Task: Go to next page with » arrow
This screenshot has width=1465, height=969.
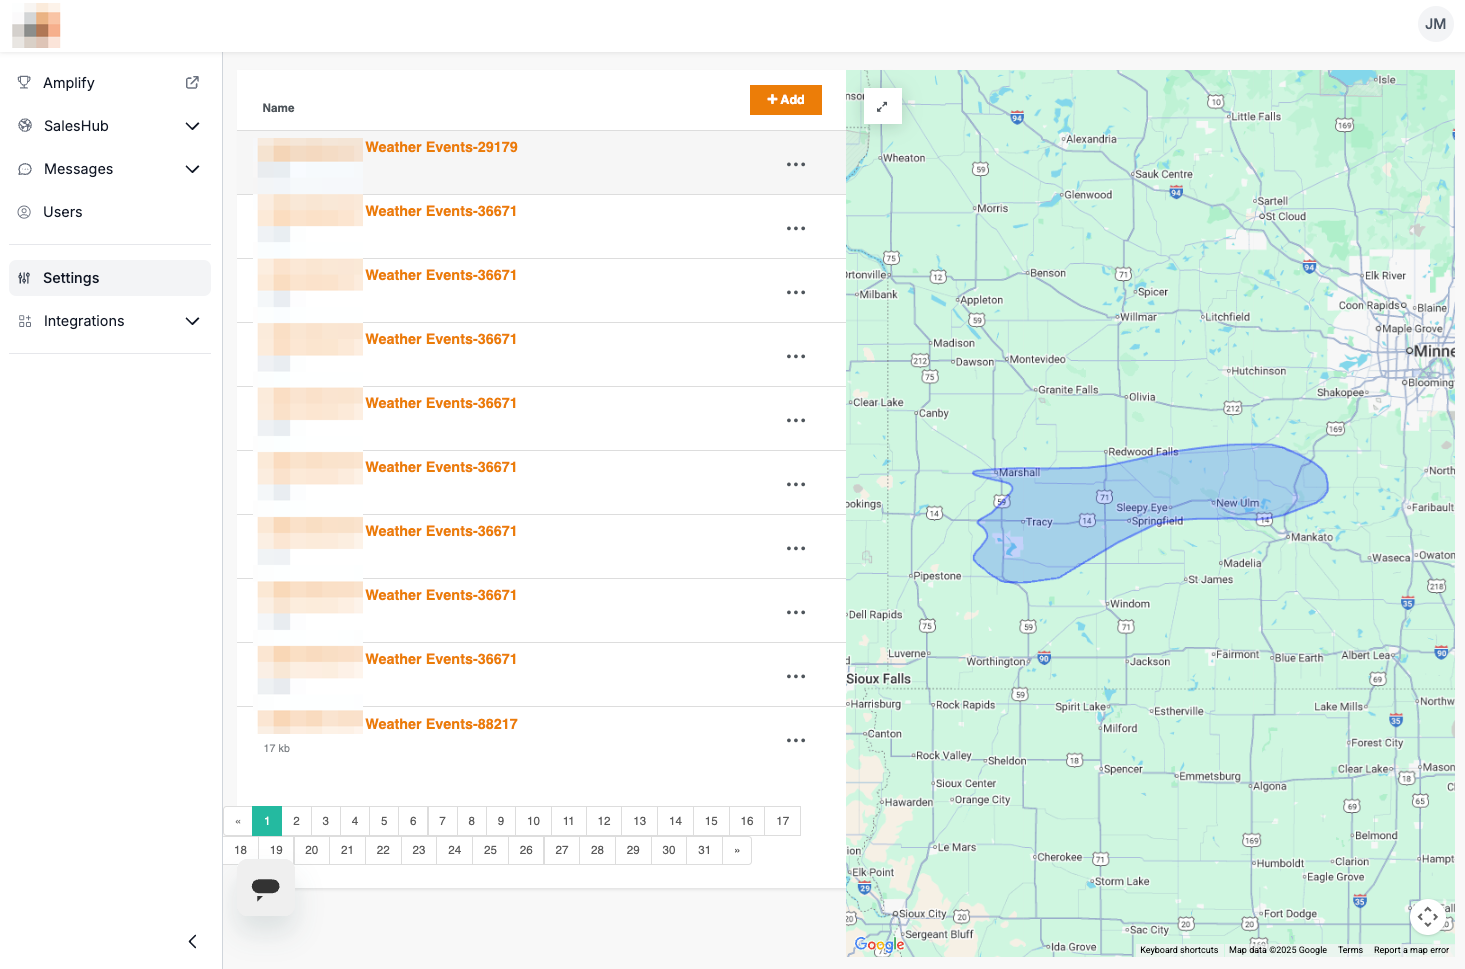Action: click(737, 850)
